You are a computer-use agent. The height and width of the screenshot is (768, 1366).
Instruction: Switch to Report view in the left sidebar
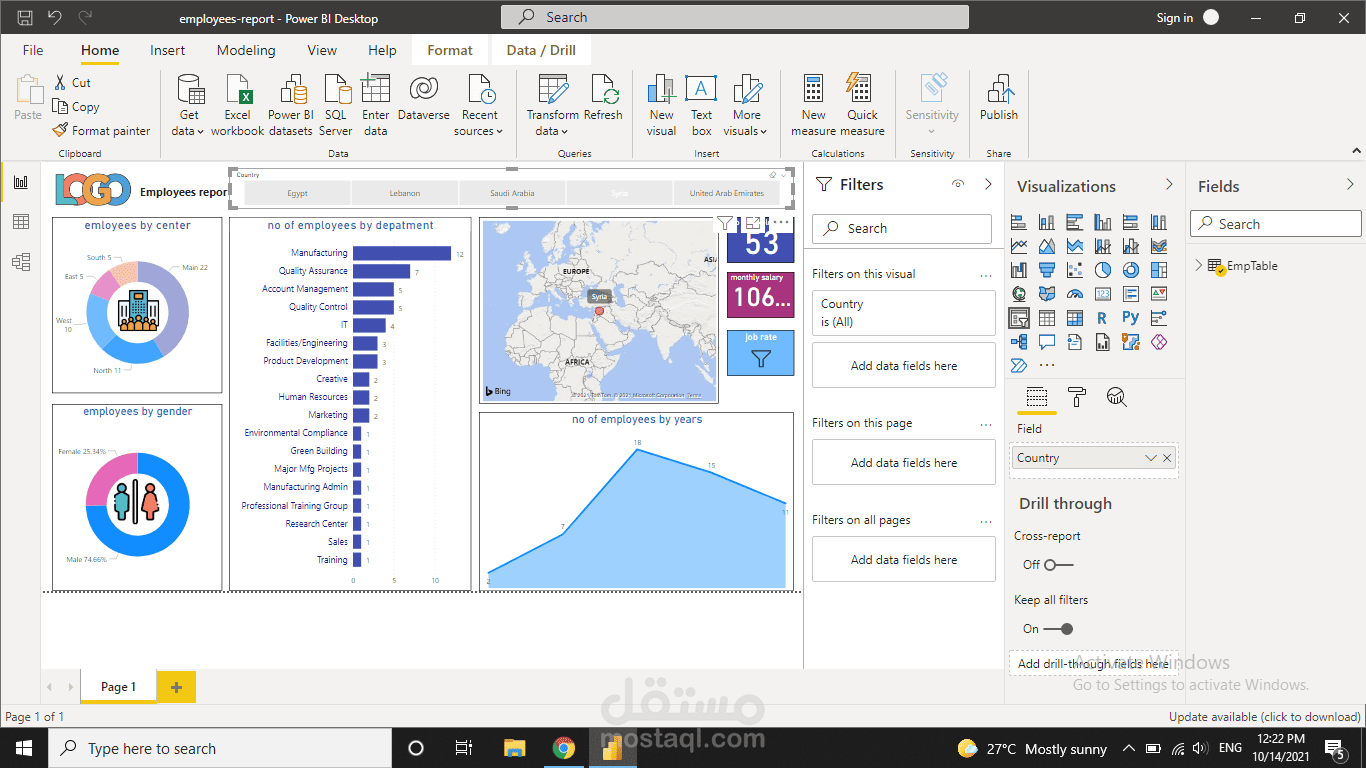pos(20,183)
